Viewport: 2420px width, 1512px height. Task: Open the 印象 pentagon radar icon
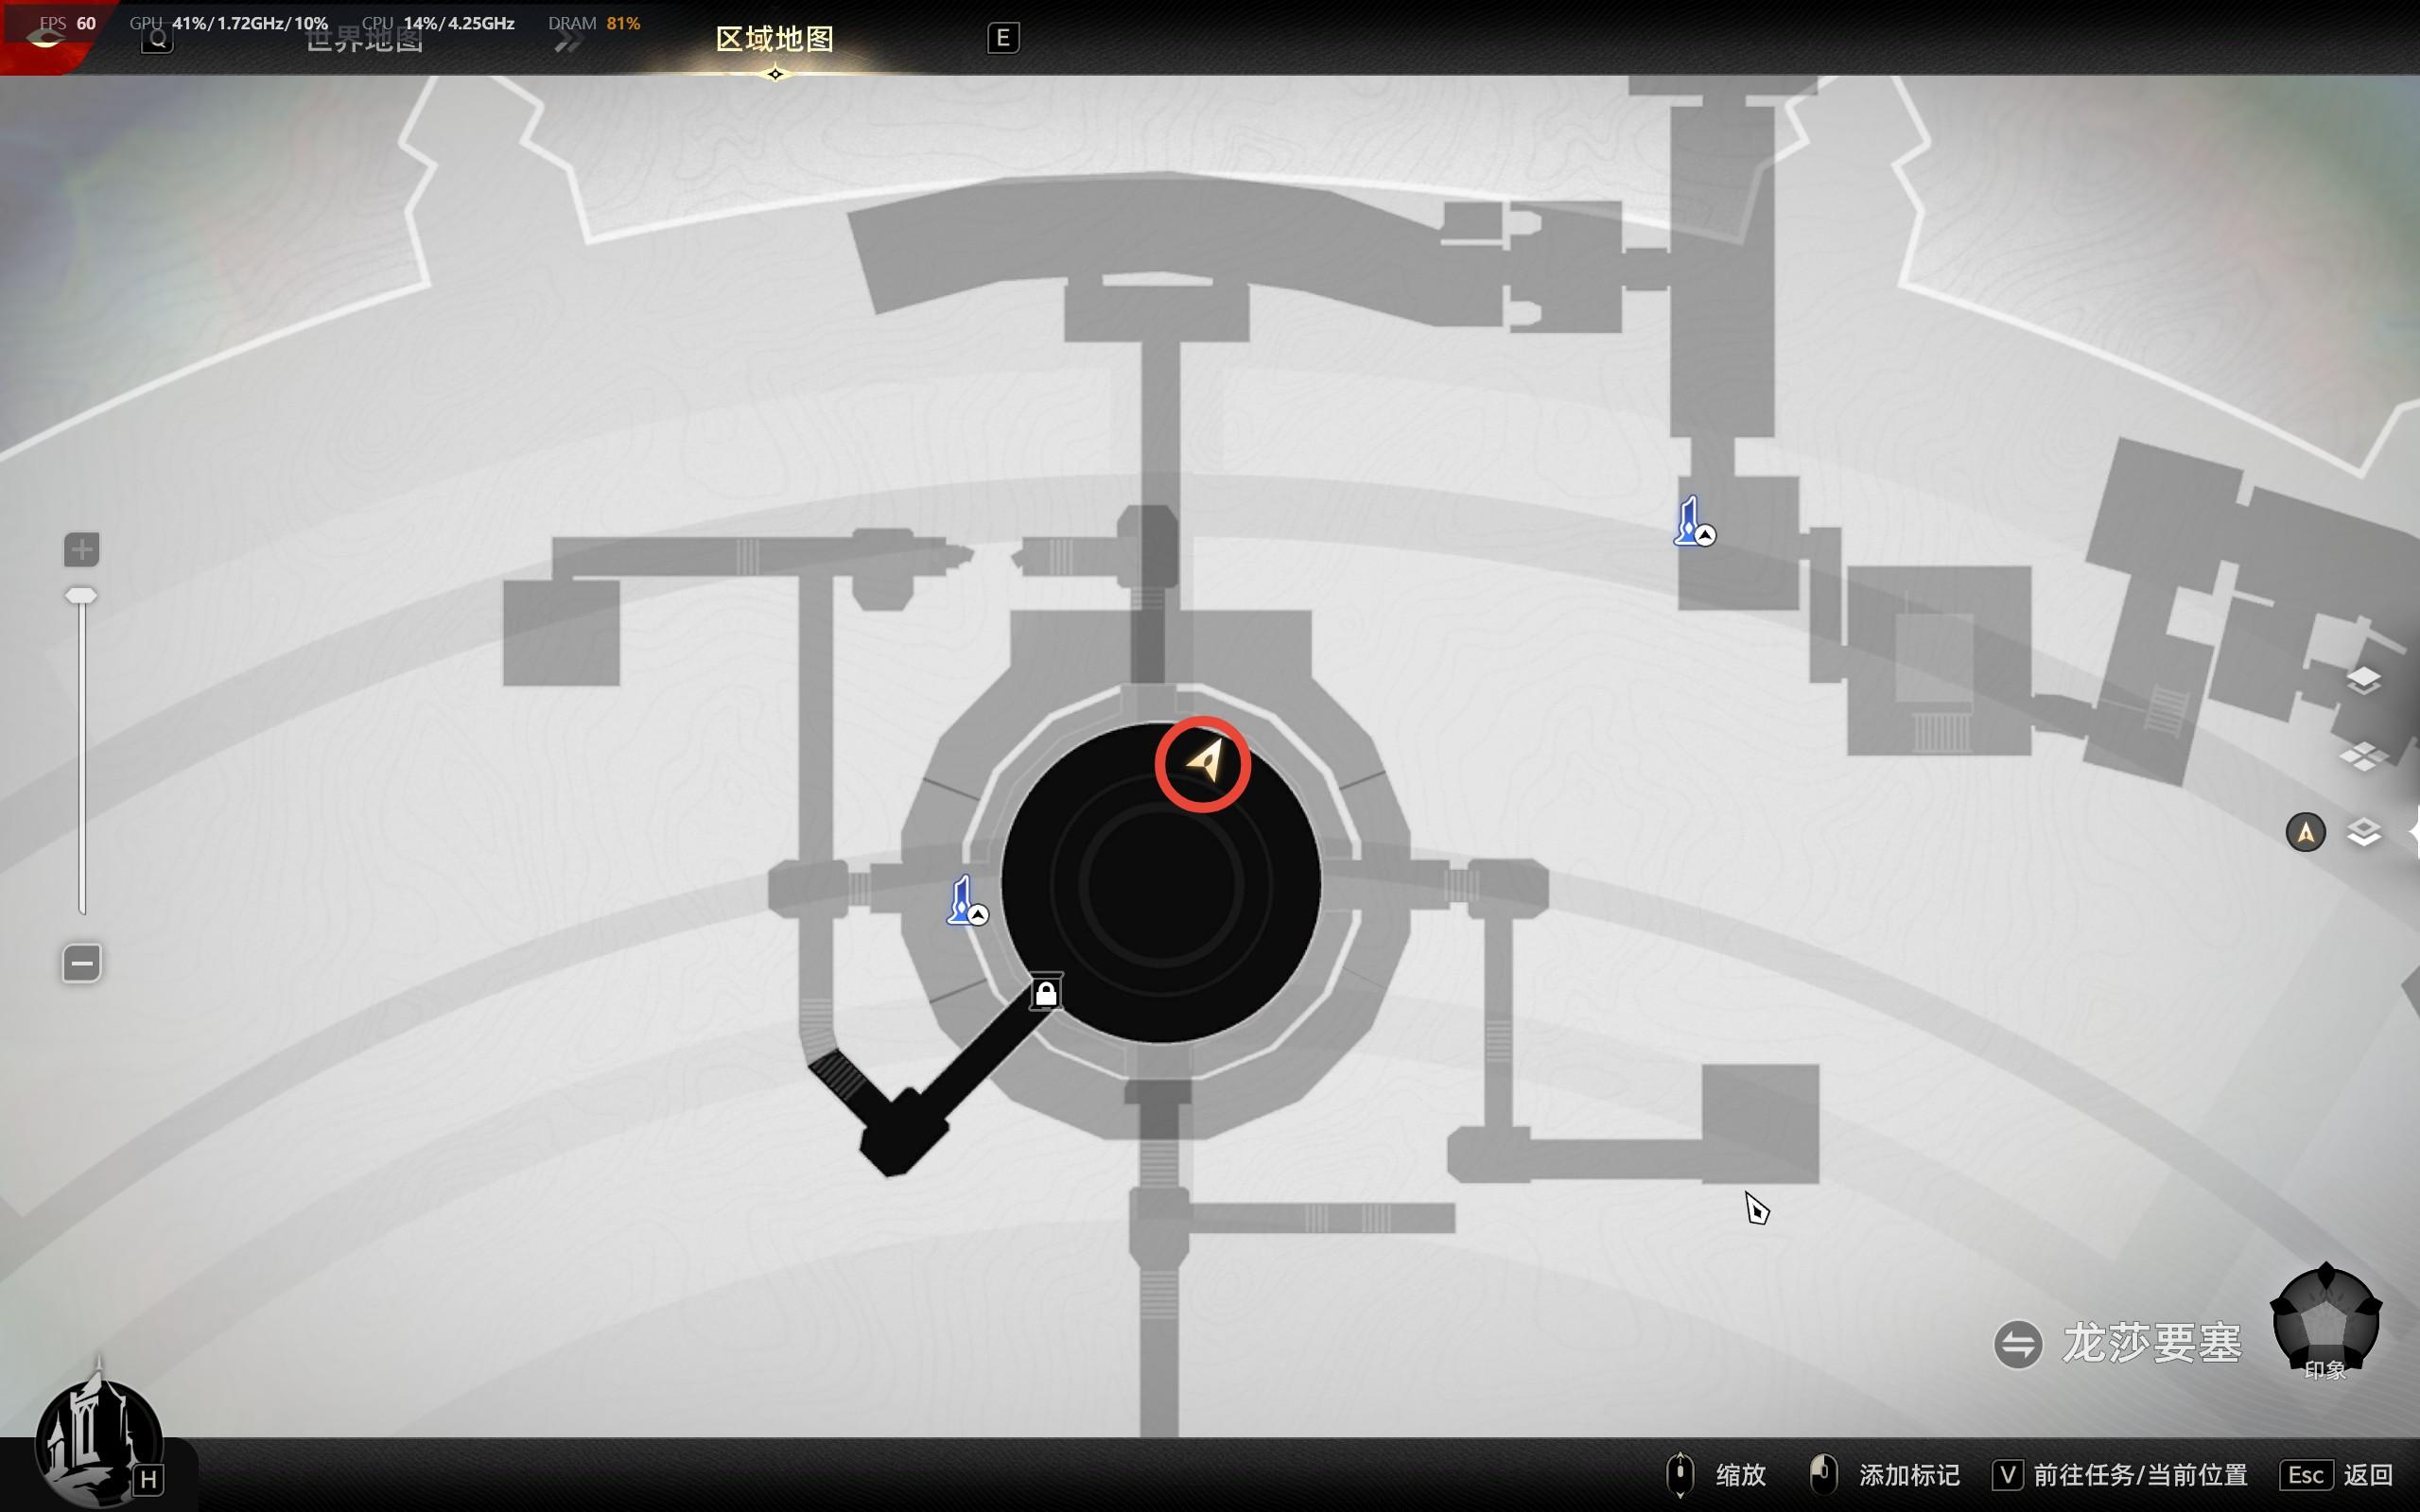coord(2325,1321)
